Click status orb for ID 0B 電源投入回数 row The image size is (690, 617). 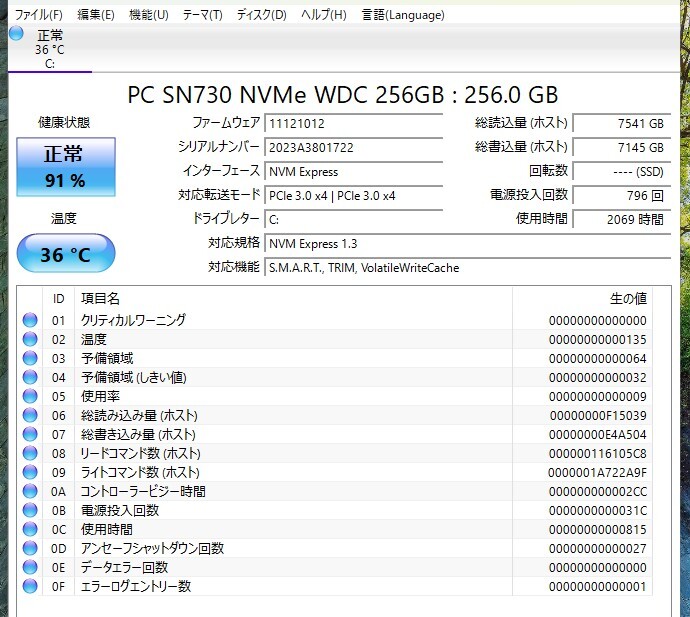30,510
